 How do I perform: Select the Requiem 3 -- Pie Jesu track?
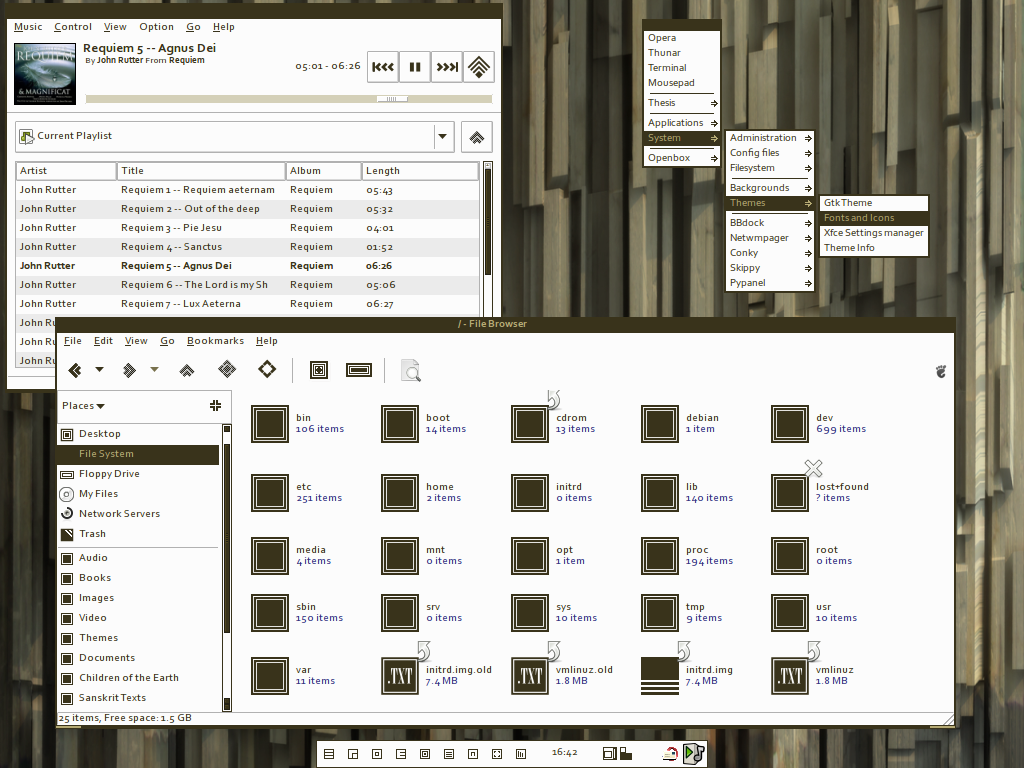tap(248, 228)
